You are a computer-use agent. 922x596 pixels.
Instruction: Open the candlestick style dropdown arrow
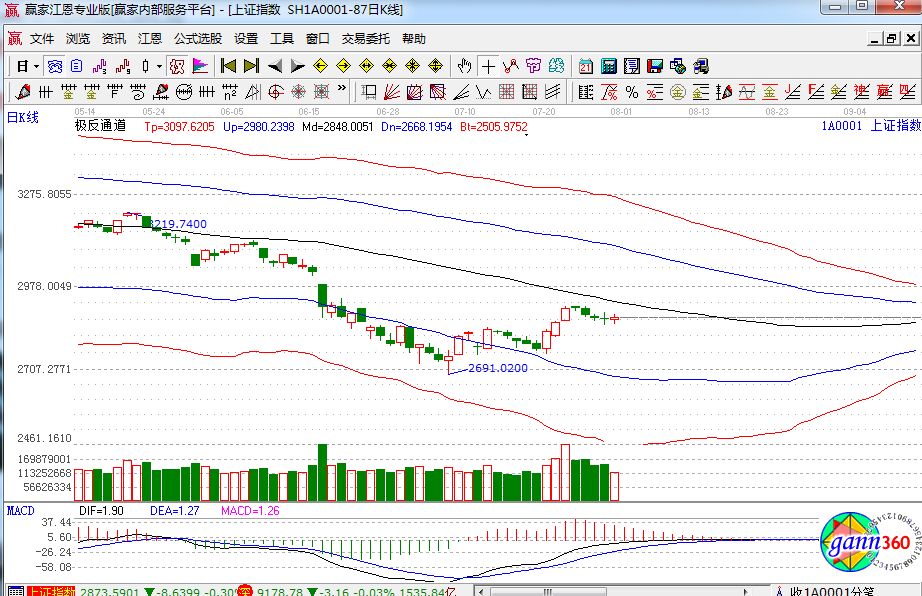coord(159,66)
